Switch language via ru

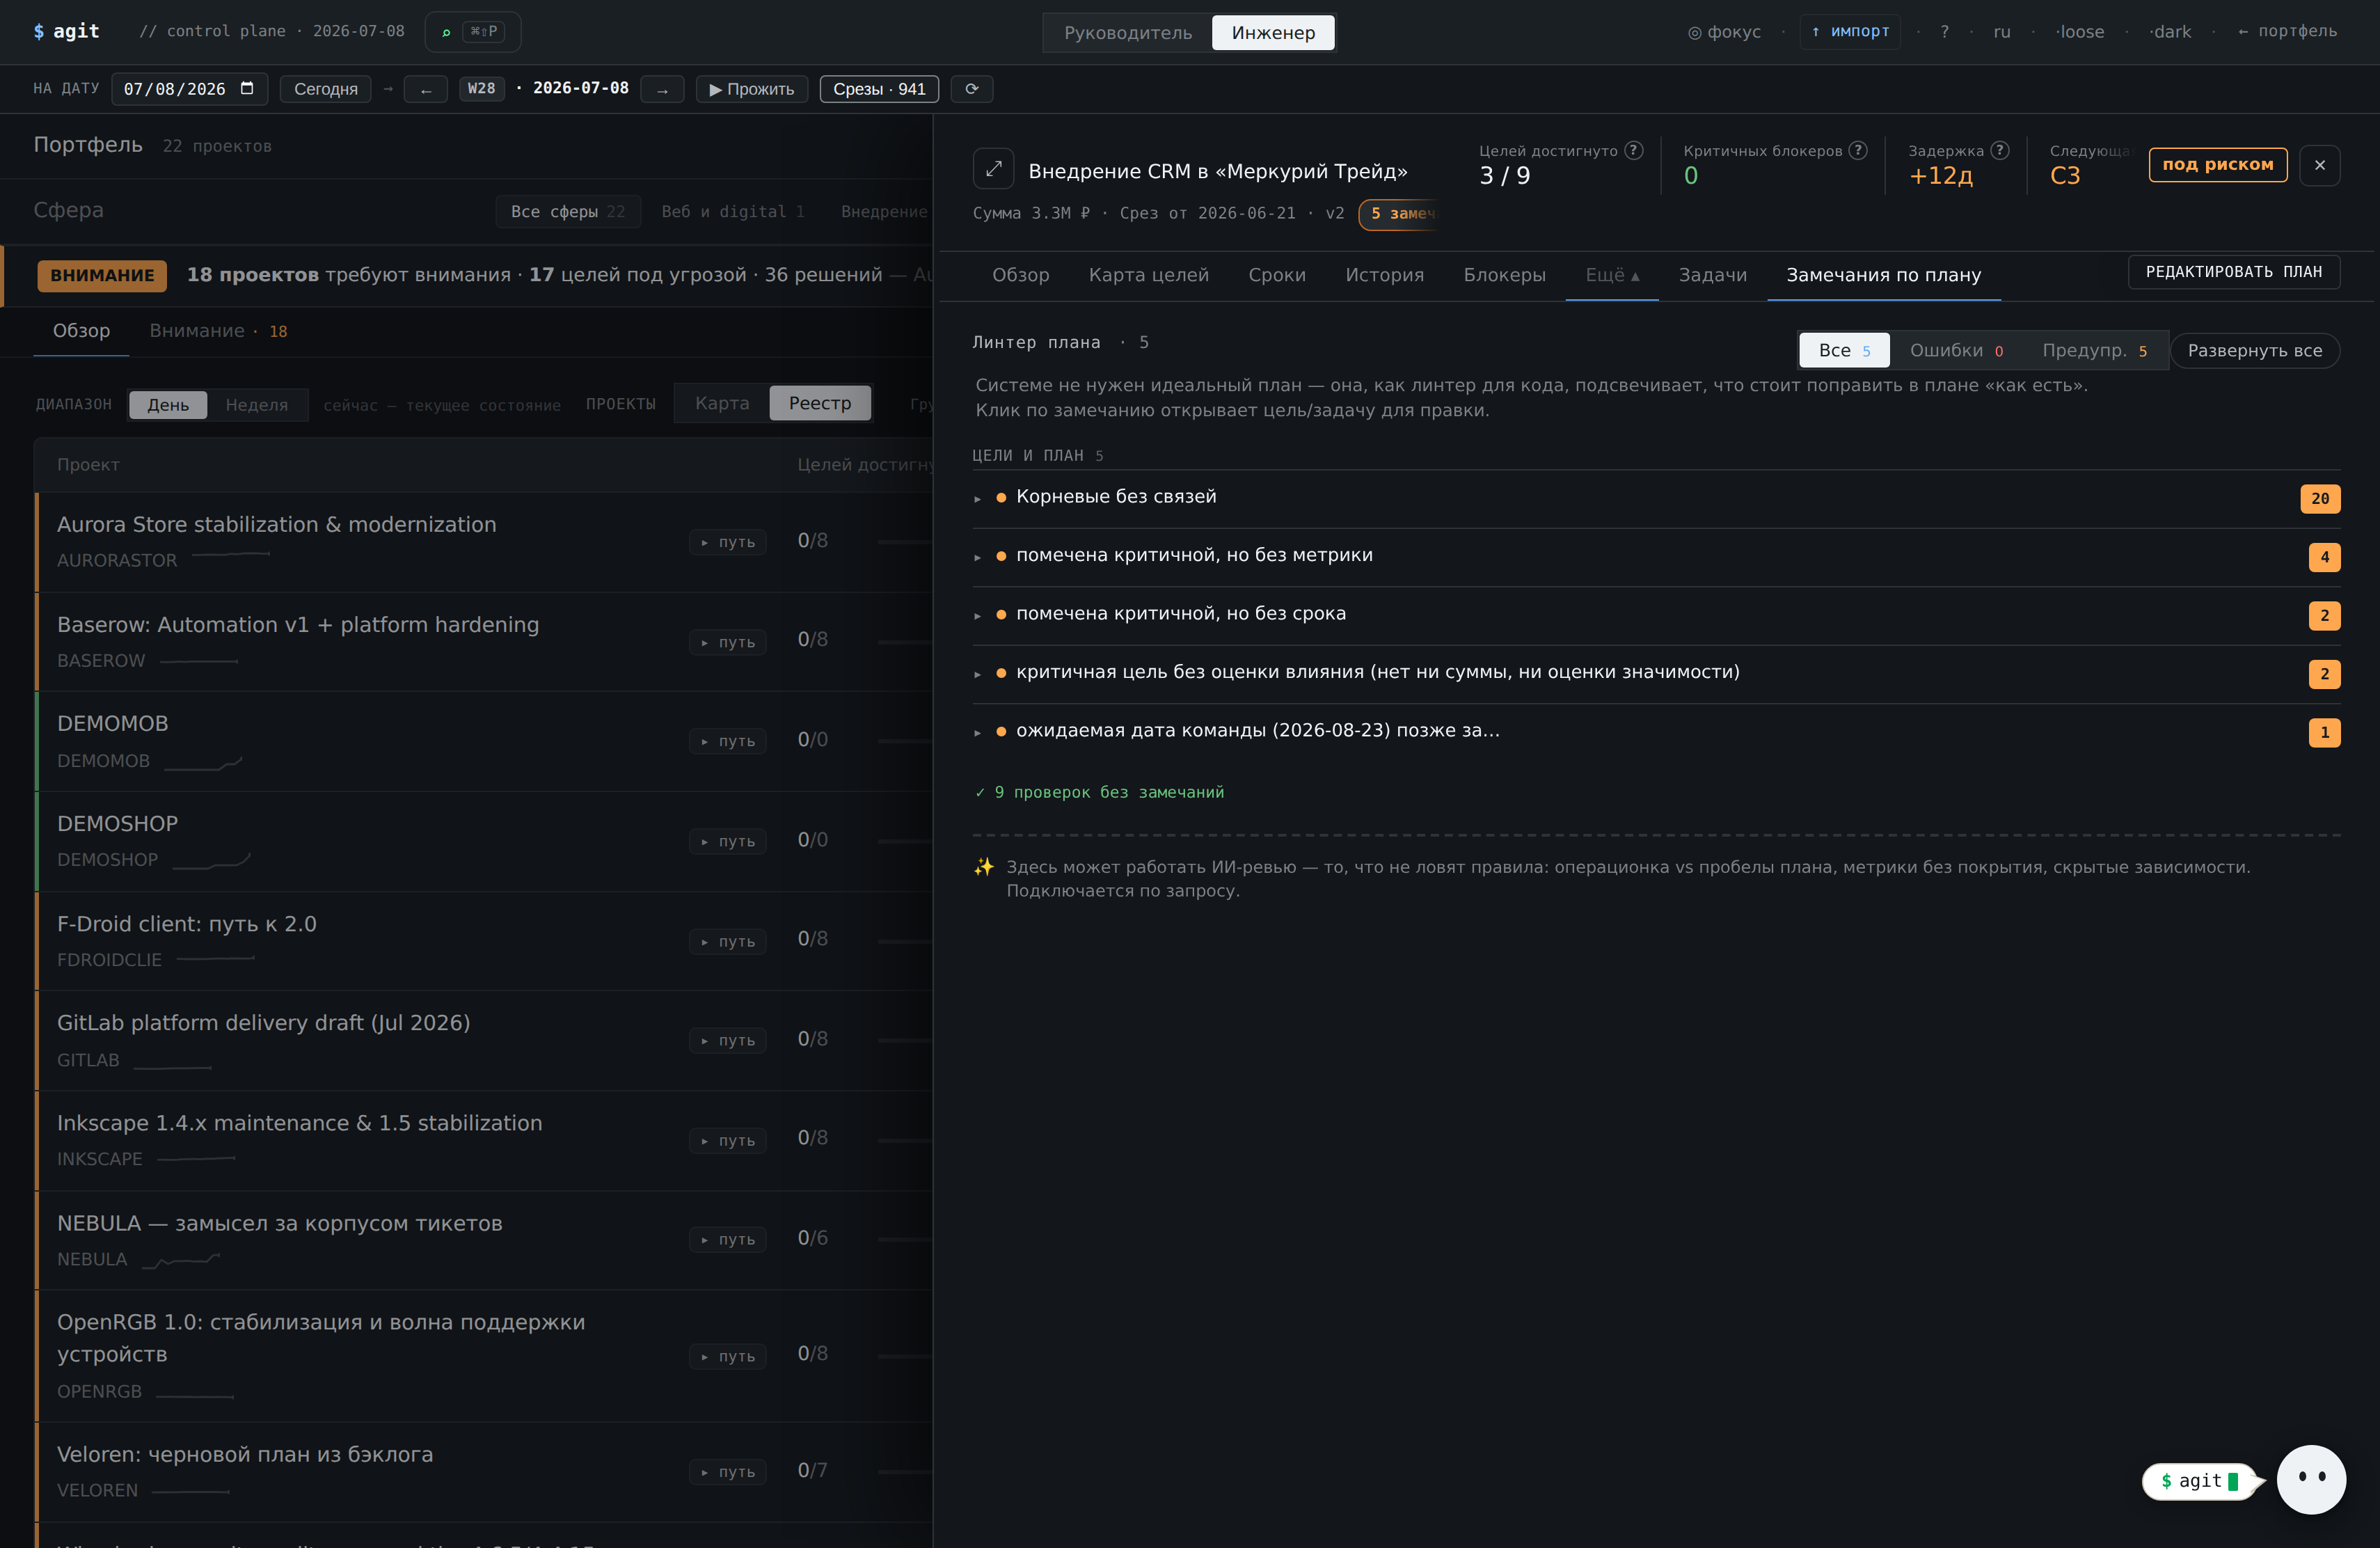click(2002, 32)
